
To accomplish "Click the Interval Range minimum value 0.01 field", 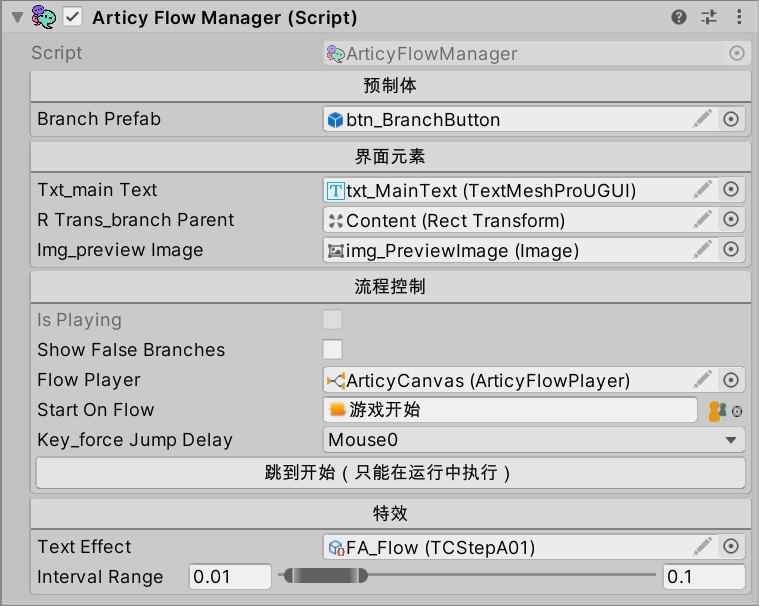I will tap(230, 576).
